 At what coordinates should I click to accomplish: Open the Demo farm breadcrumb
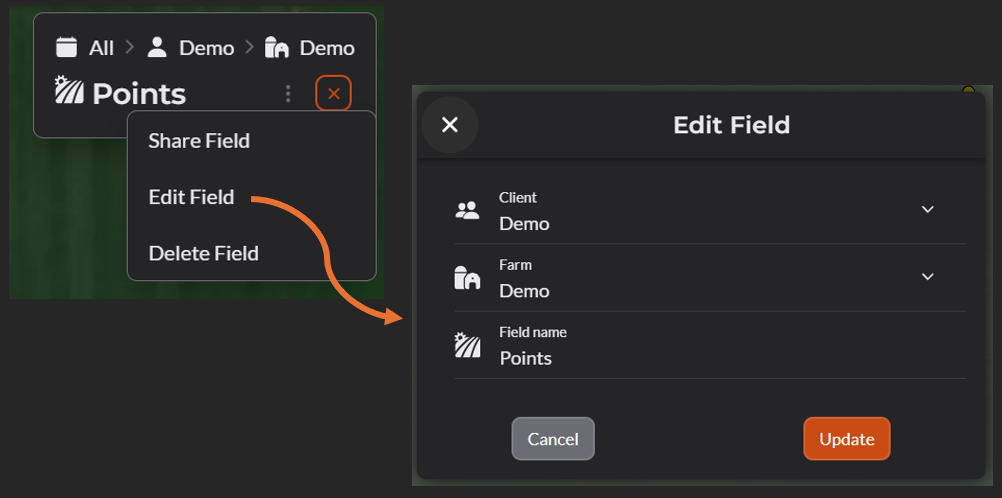(327, 48)
